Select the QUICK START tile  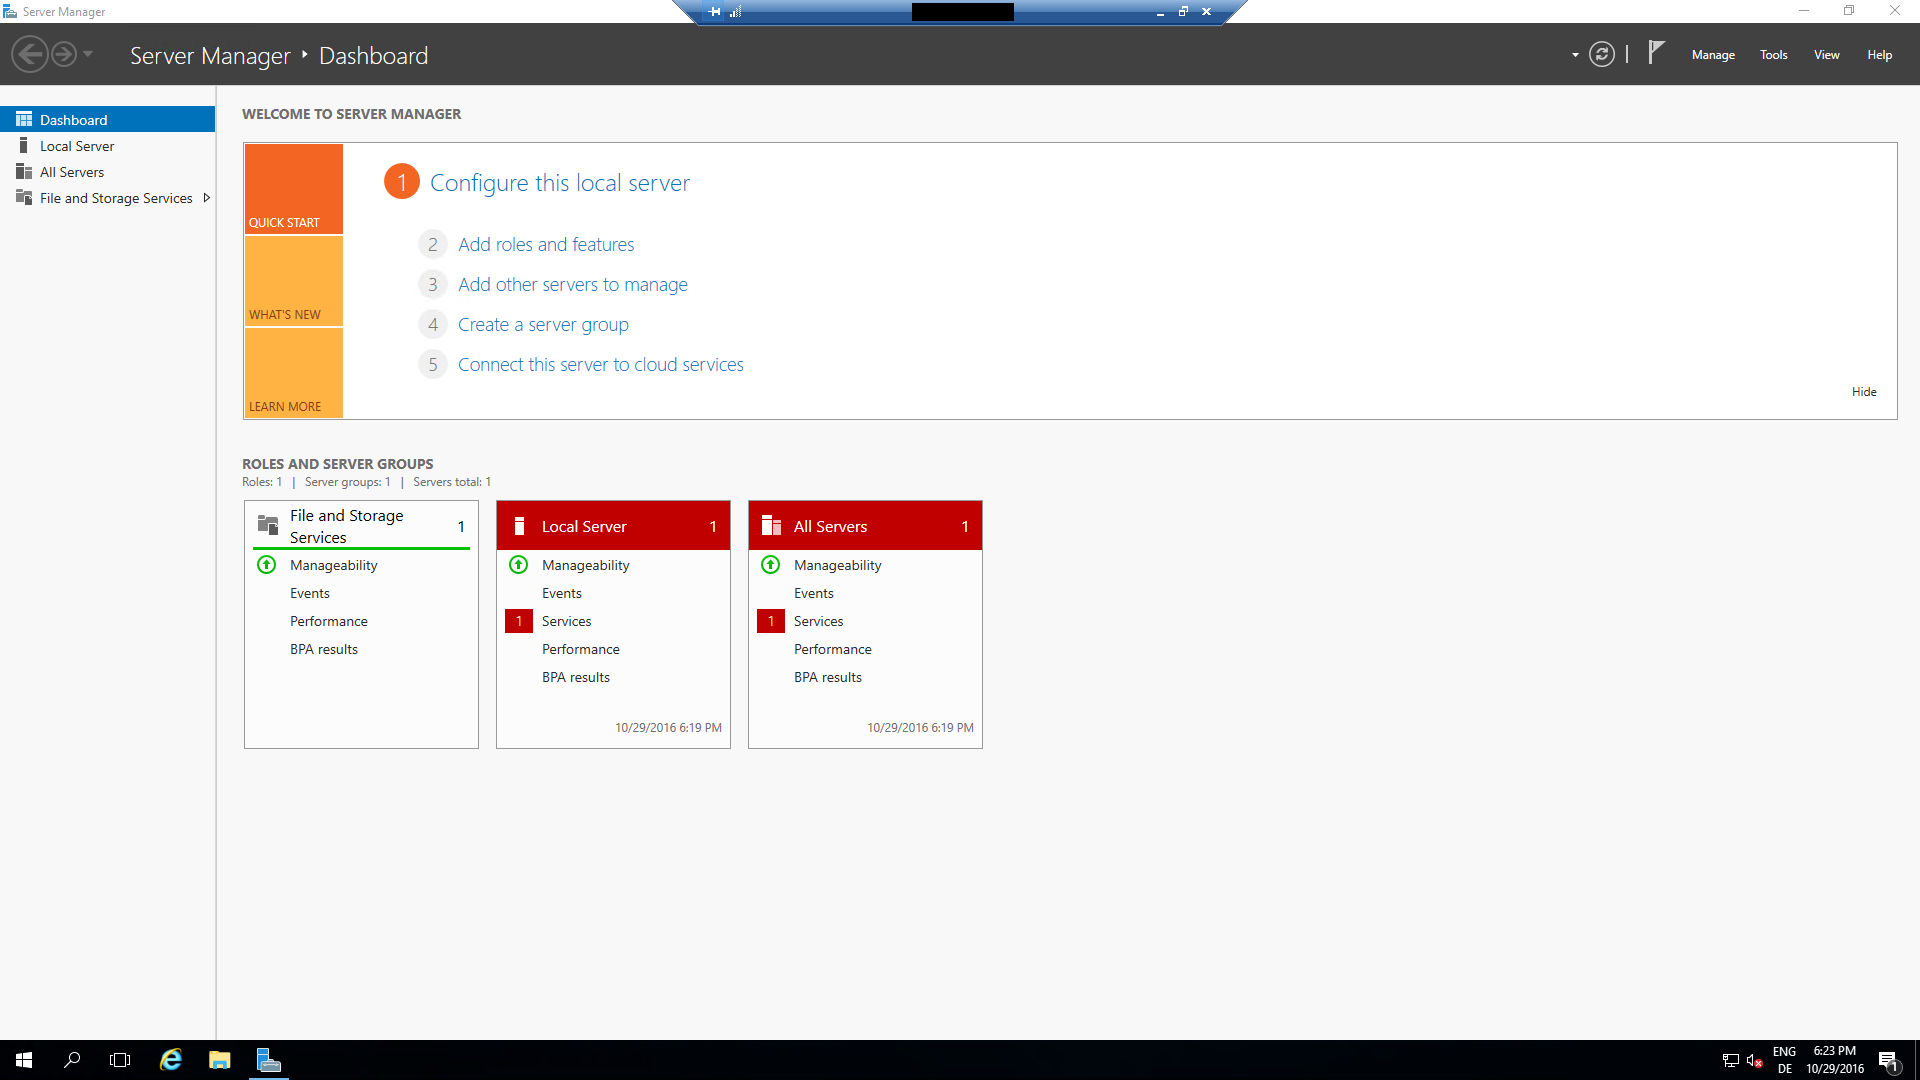[294, 189]
